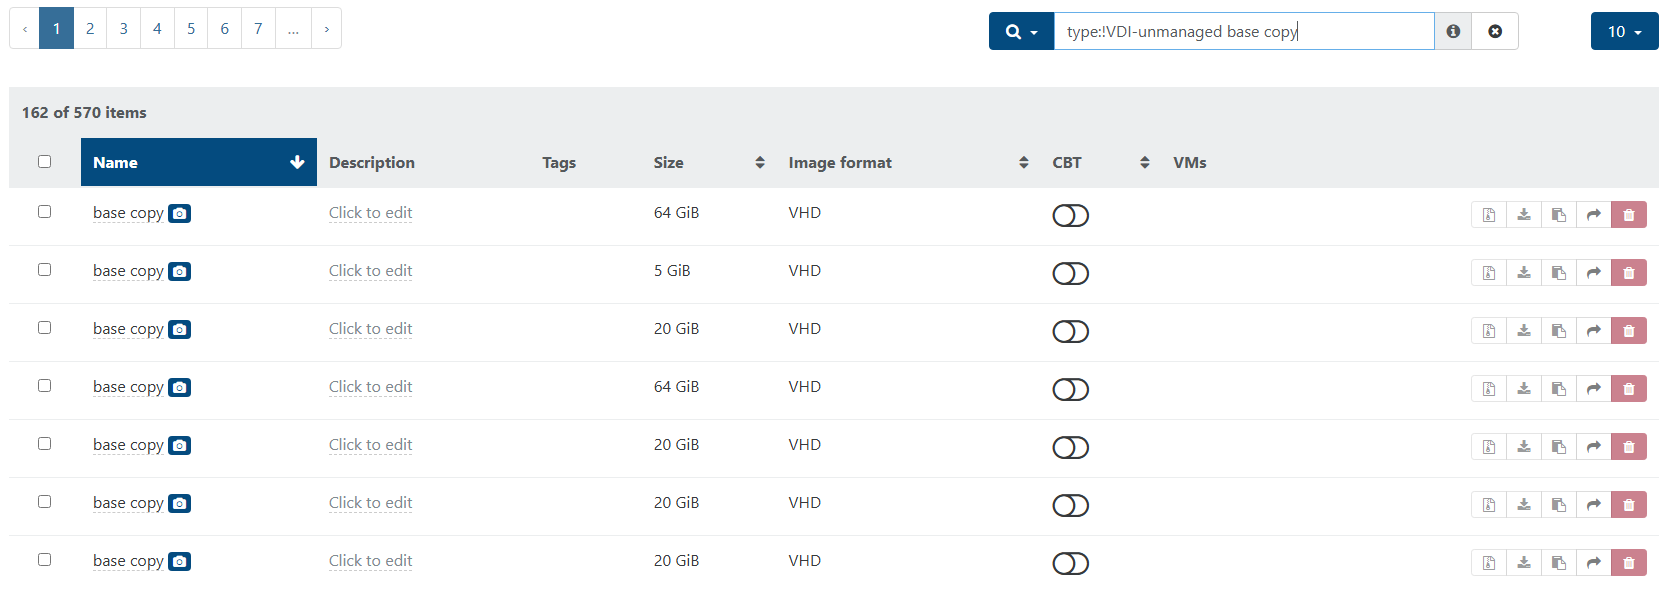Go to the next page with right arrow

(326, 29)
